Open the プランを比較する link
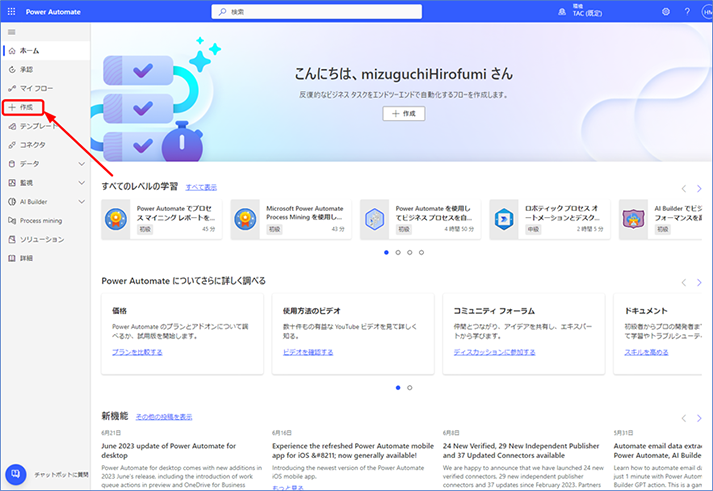Screen dimensions: 713x491 pyautogui.click(x=137, y=352)
